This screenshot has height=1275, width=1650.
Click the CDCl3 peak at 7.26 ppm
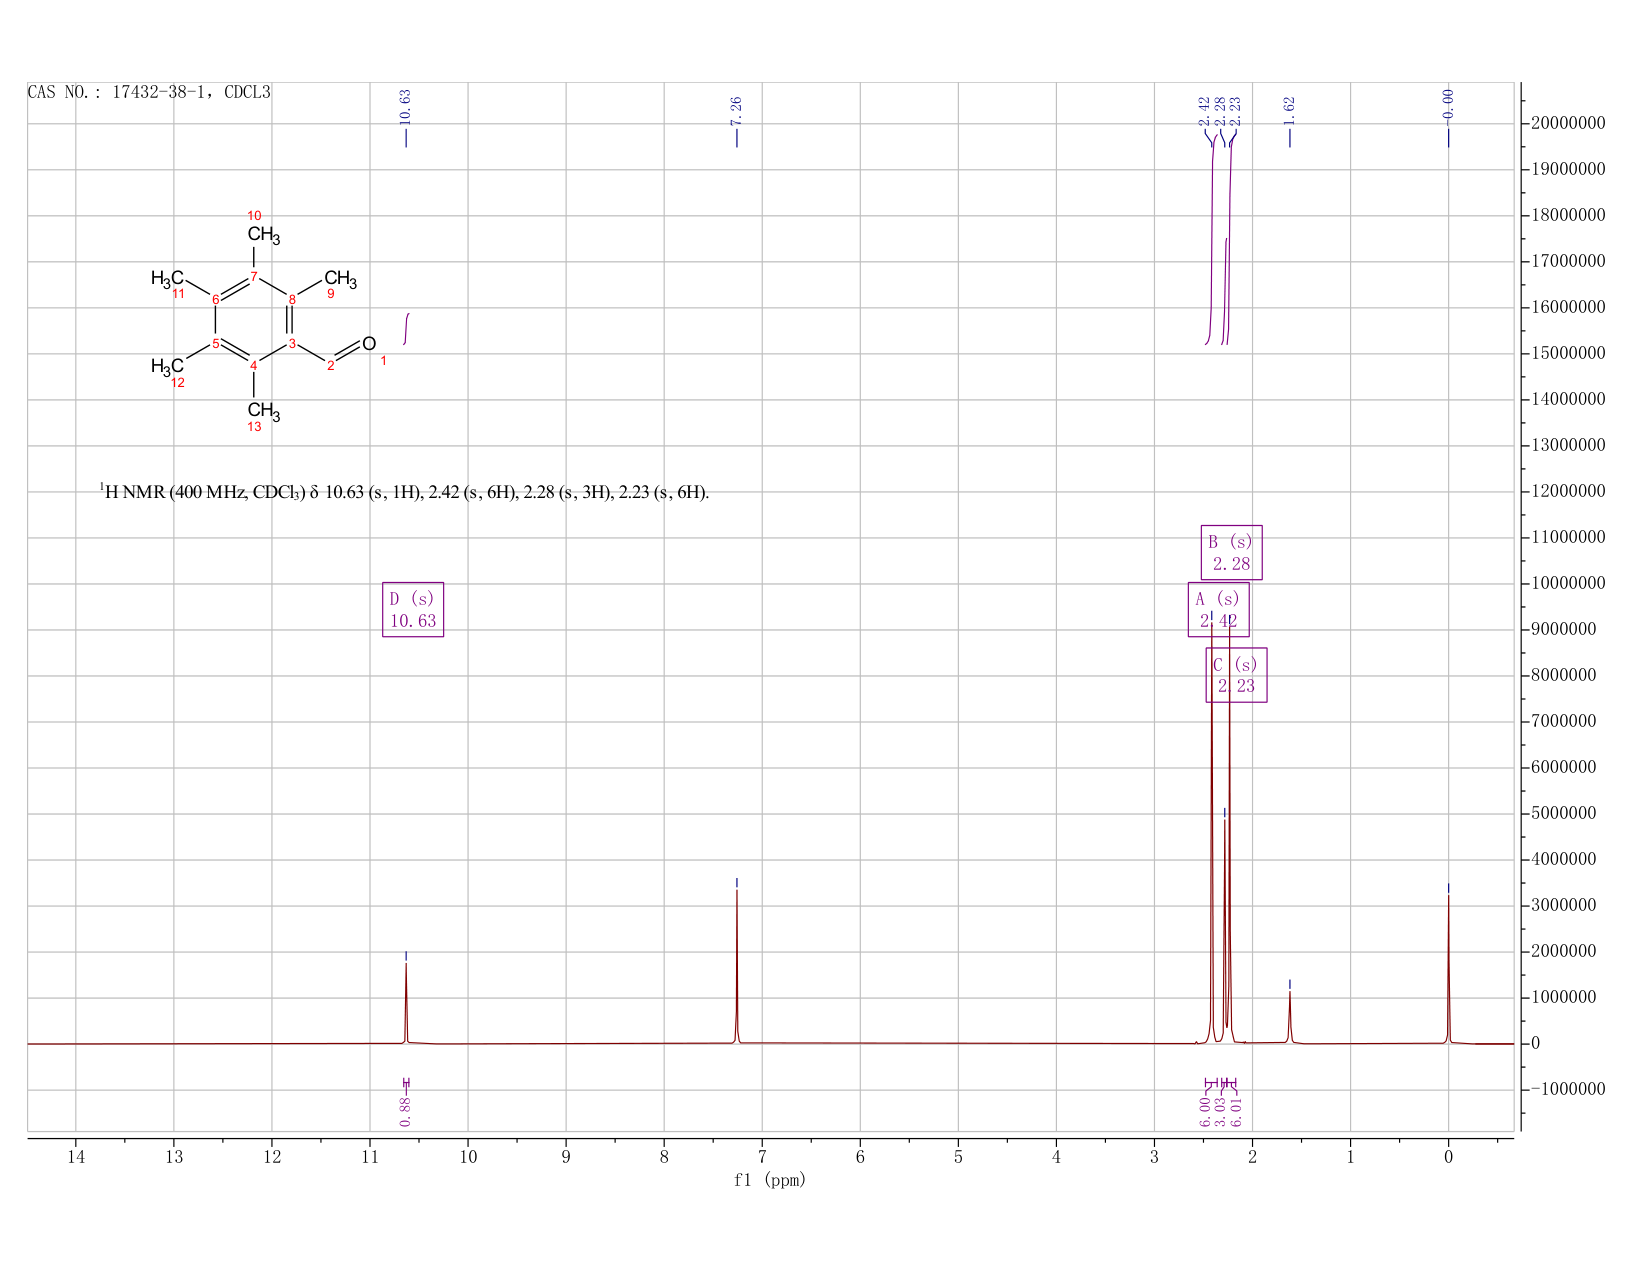736,966
